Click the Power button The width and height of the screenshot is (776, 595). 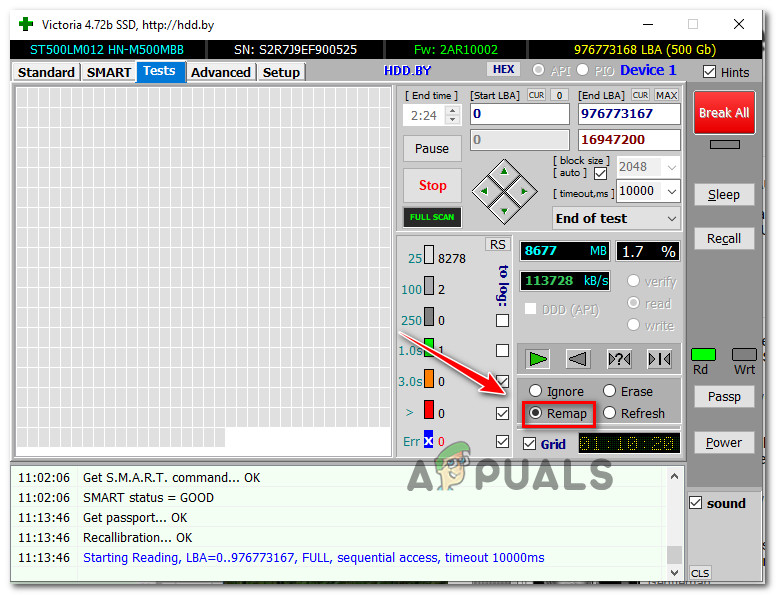click(724, 443)
